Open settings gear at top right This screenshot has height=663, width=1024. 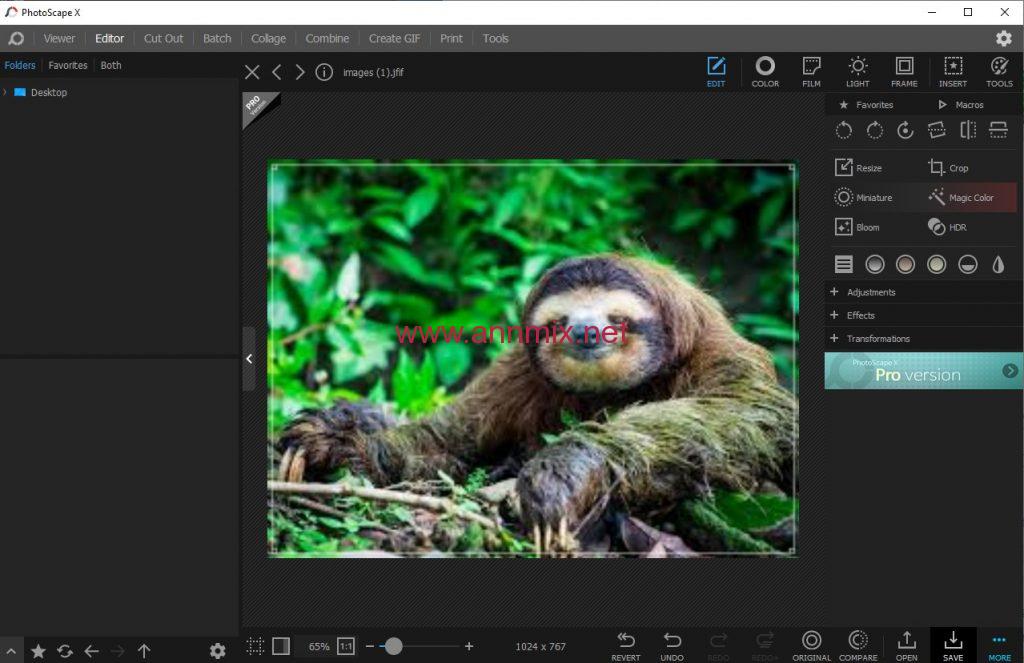pos(1004,39)
